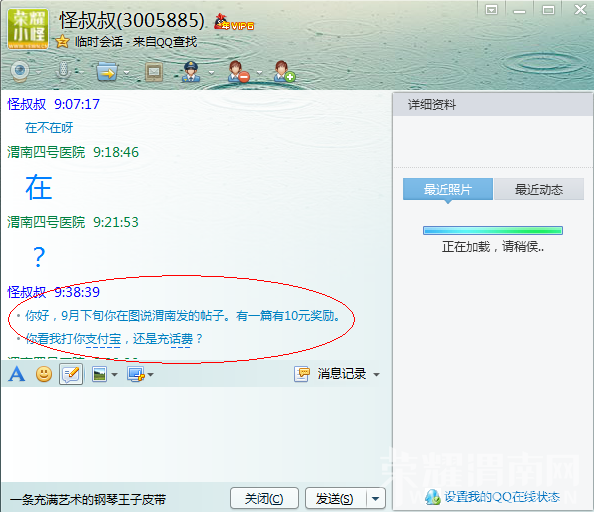Toggle the handwriting input note icon

[71, 374]
